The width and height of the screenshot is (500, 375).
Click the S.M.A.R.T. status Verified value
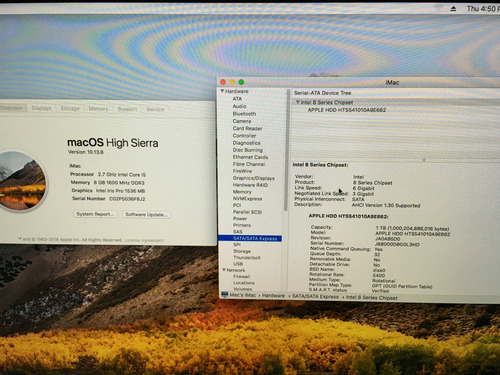click(380, 291)
